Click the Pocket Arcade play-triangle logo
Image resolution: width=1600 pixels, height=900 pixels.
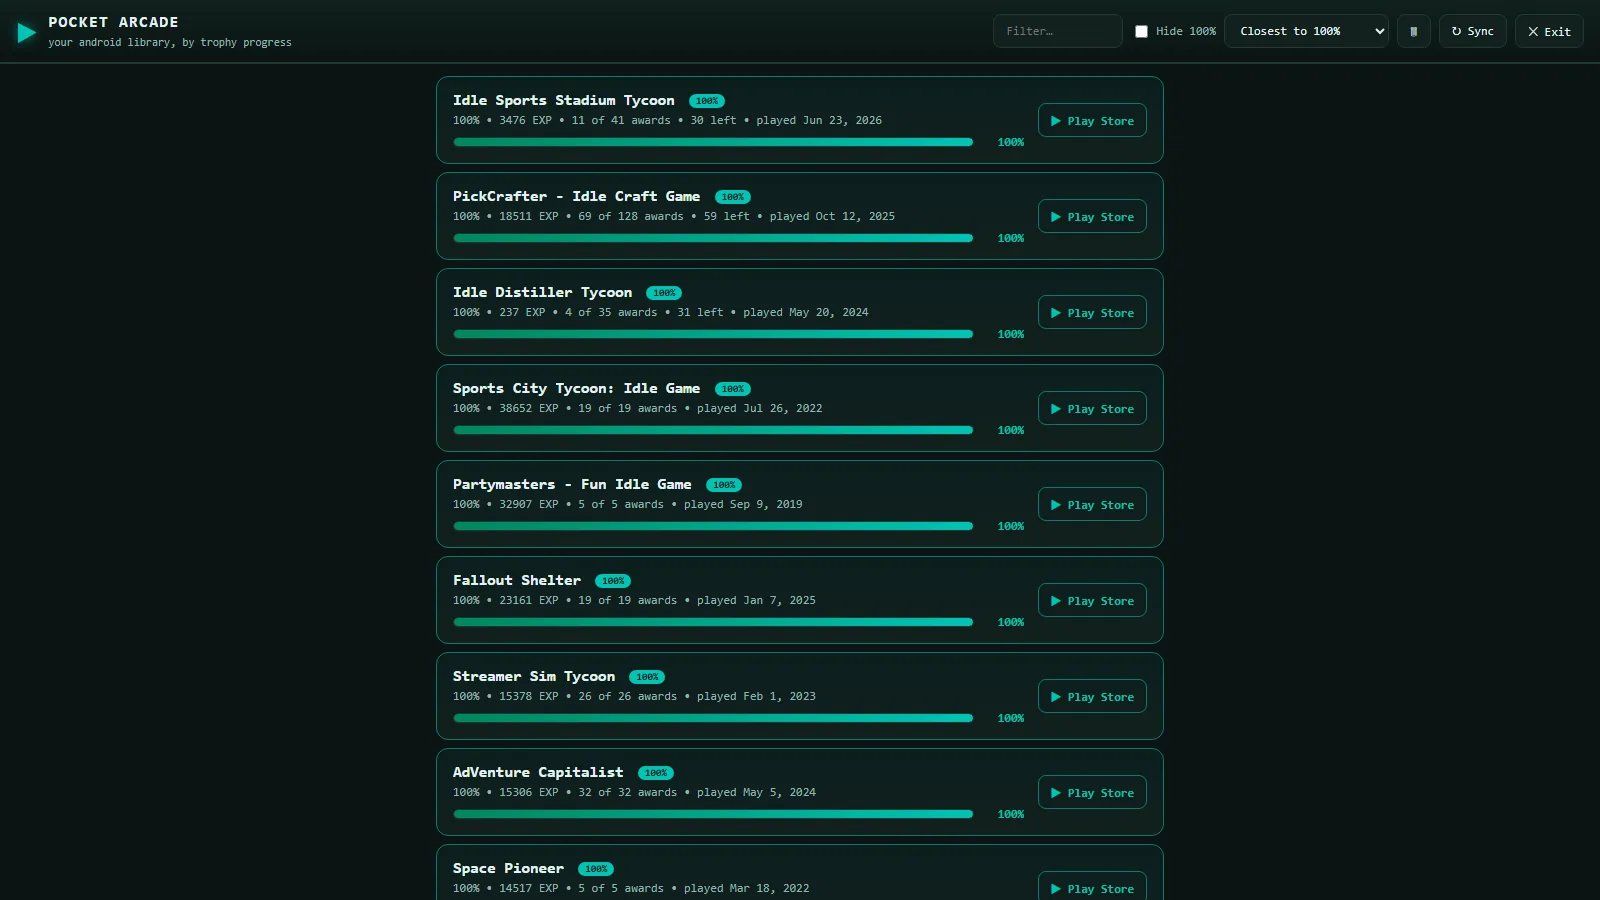[x=27, y=33]
